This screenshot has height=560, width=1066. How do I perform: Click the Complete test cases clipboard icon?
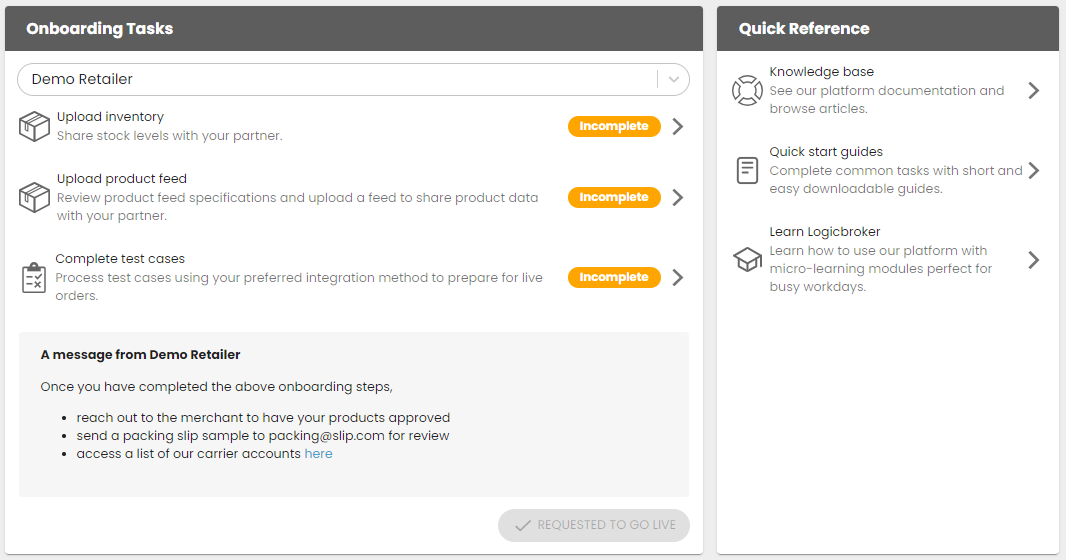(x=34, y=277)
